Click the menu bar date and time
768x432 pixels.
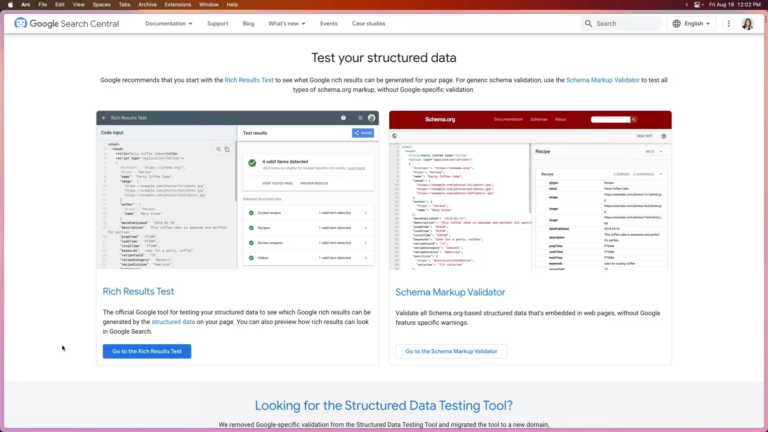click(735, 4)
